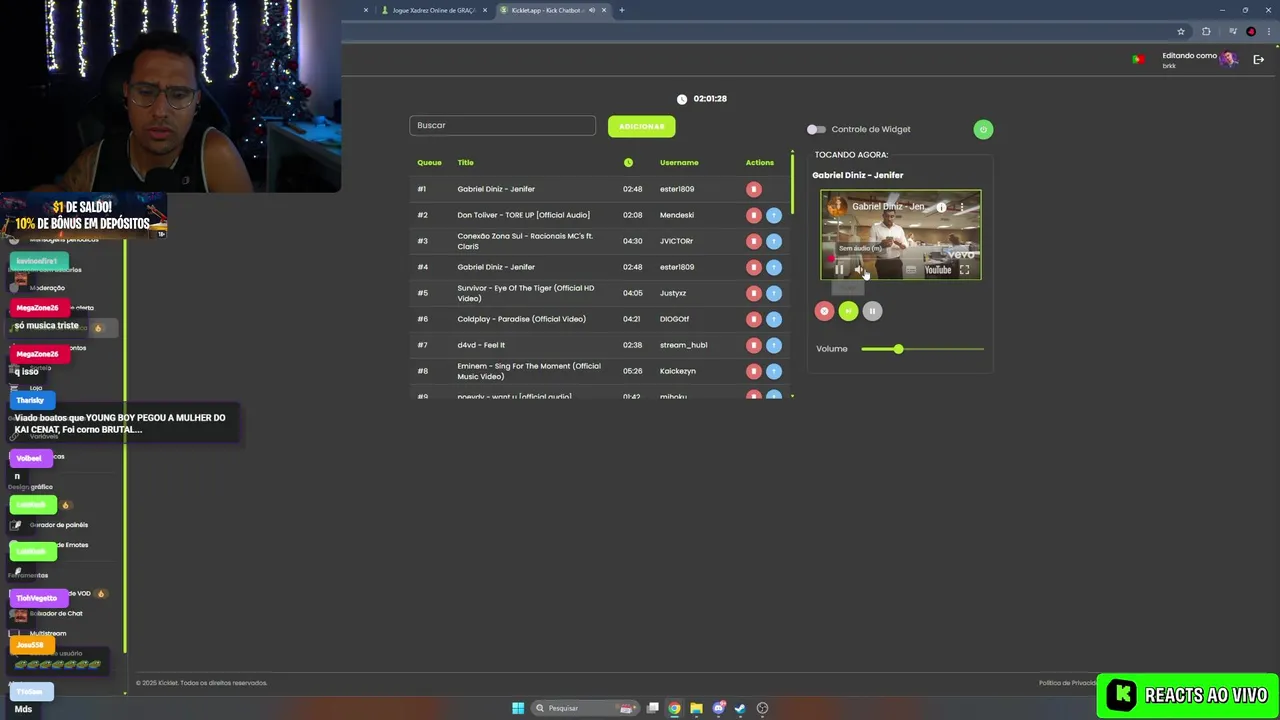Show YouTube video info icon
This screenshot has height=720, width=1280.
(x=941, y=207)
